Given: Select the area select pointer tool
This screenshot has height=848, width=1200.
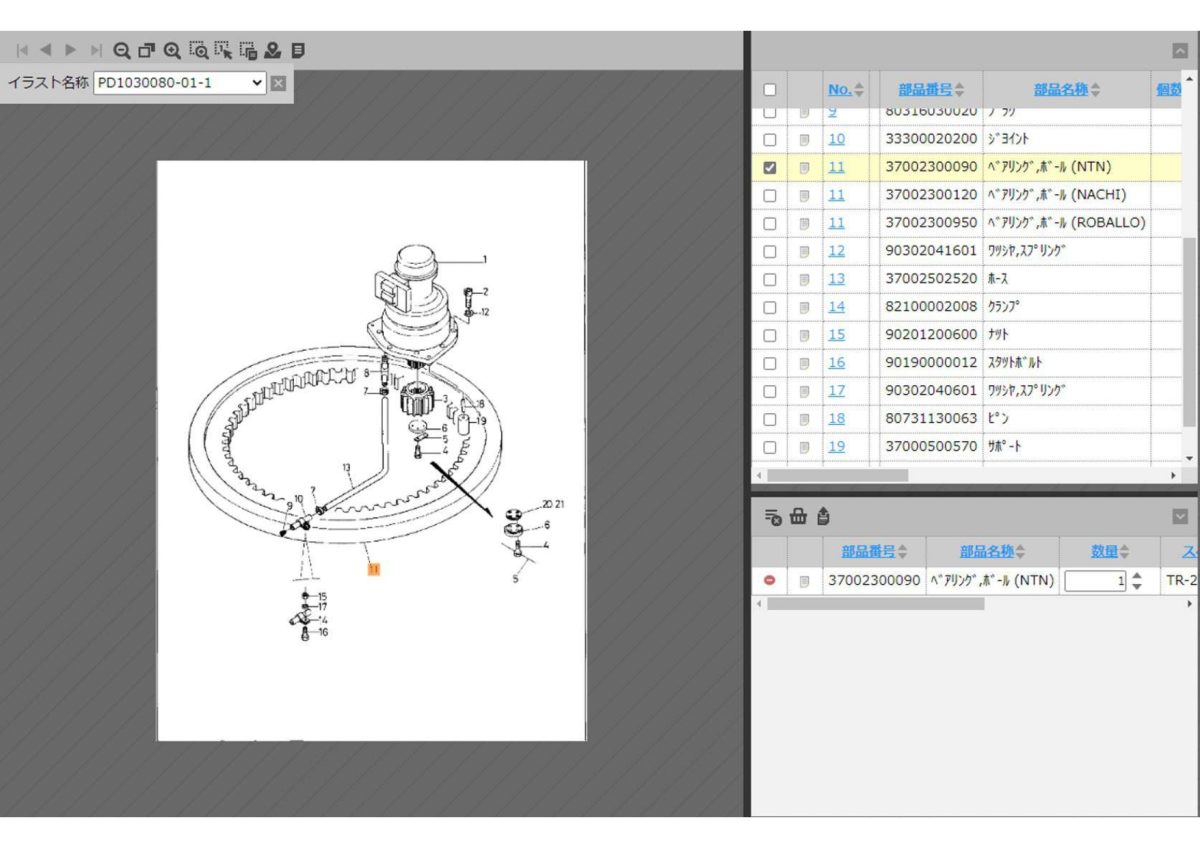Looking at the screenshot, I should (x=223, y=50).
